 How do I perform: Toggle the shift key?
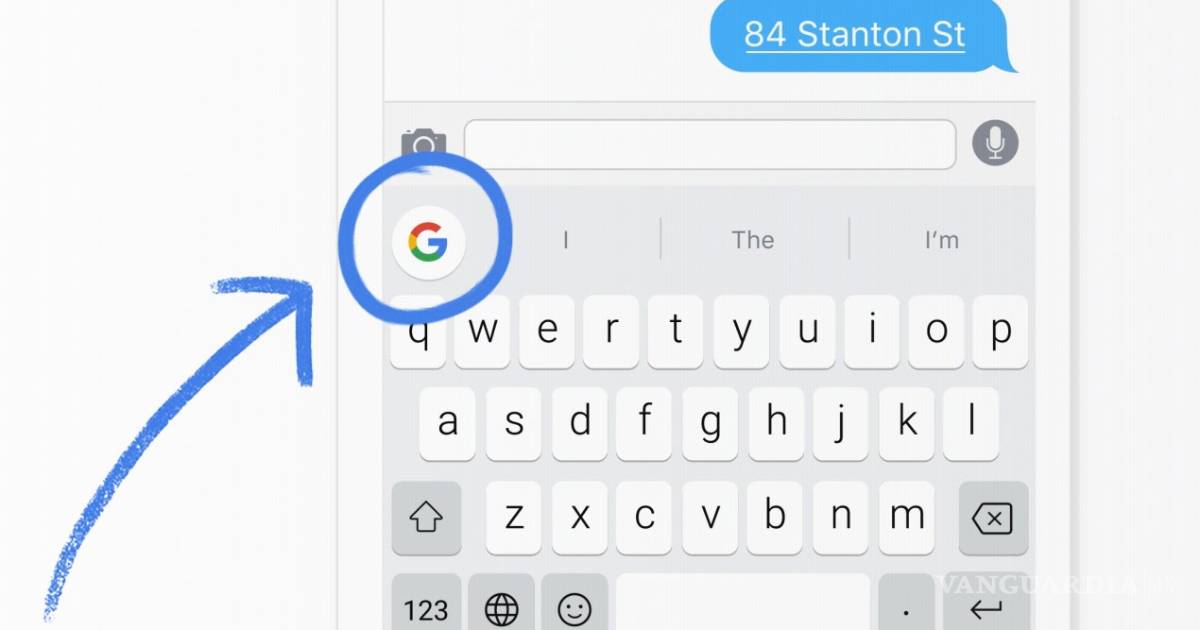(426, 518)
